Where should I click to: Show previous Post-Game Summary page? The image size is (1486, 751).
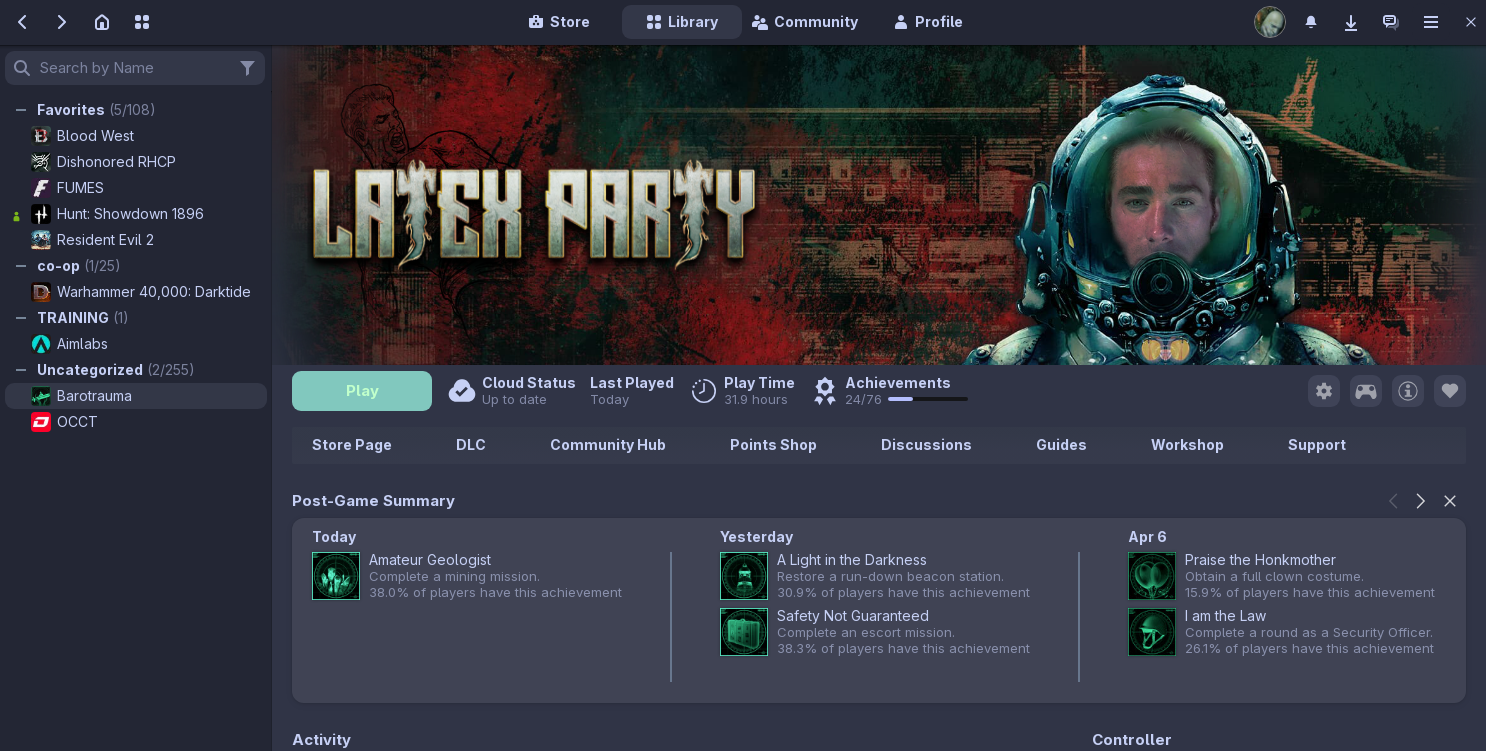[1393, 501]
